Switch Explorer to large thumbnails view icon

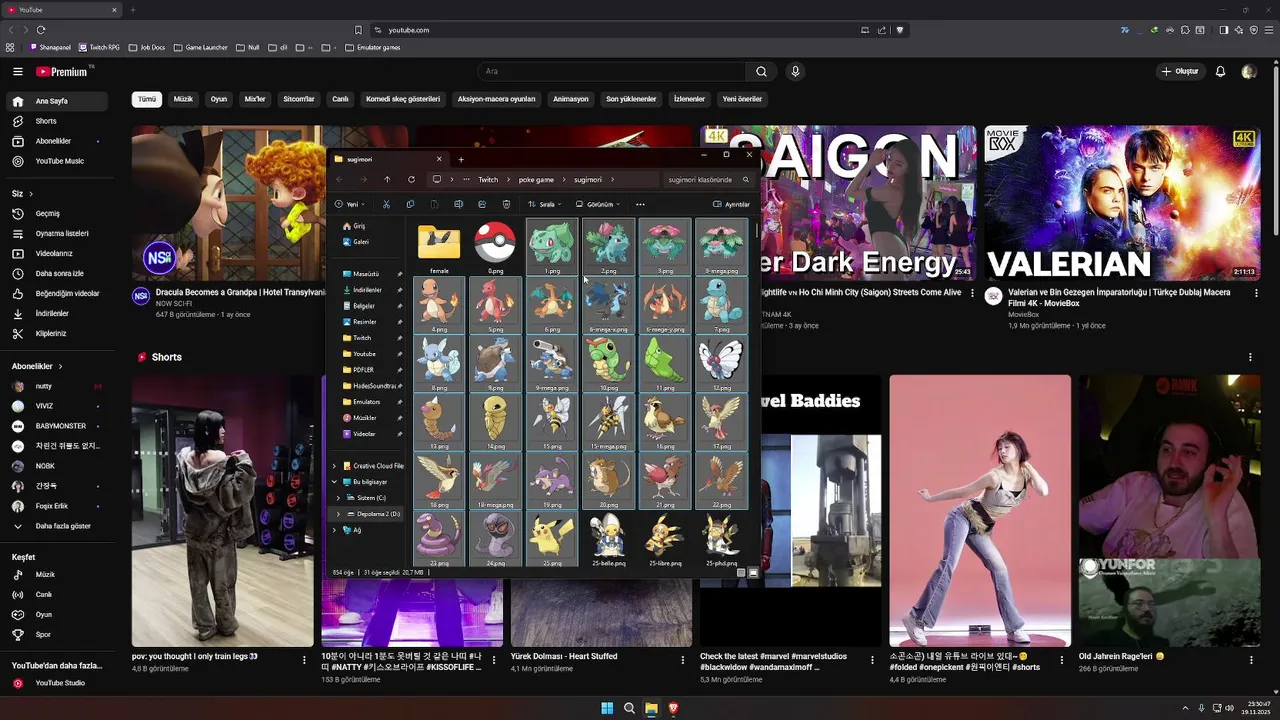[753, 573]
